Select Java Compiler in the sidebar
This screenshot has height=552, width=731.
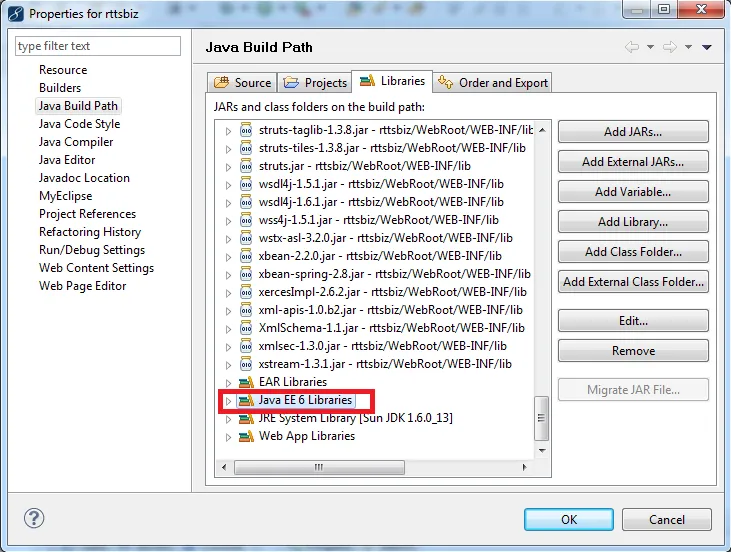coord(76,142)
